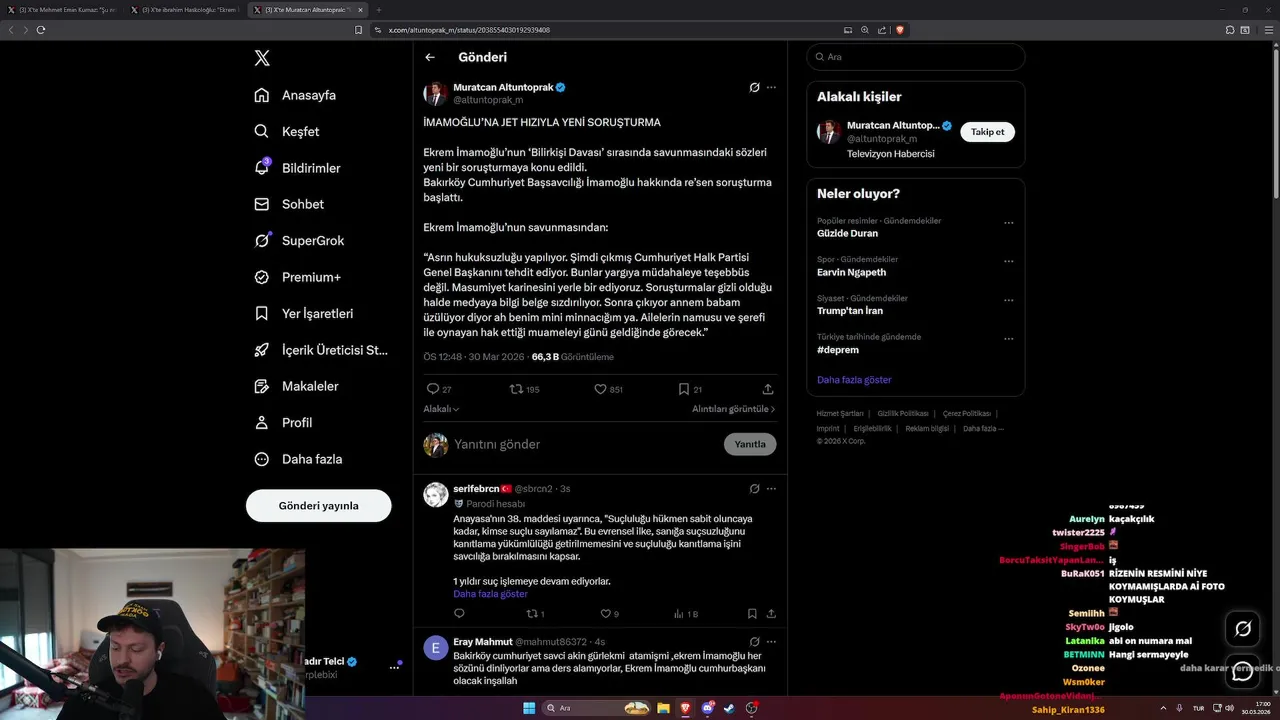Open Sohbet messages
Screen dimensions: 1280x720
pyautogui.click(x=289, y=204)
